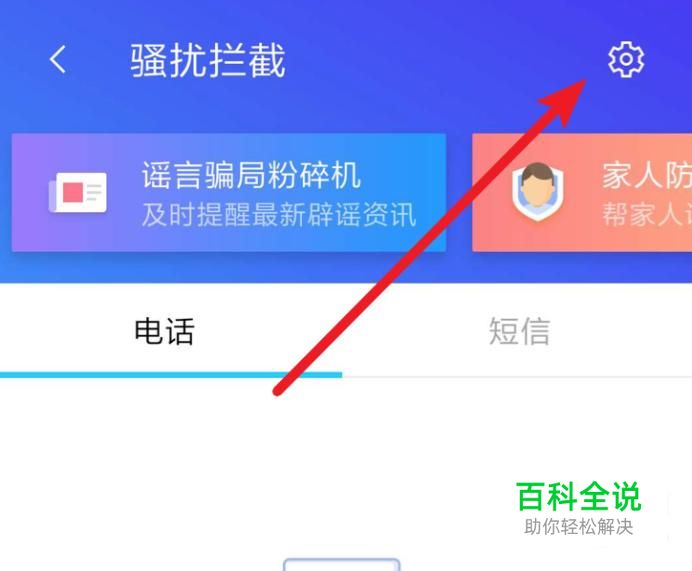692x571 pixels.
Task: Tap the tail of the red arrow
Action: tap(278, 391)
